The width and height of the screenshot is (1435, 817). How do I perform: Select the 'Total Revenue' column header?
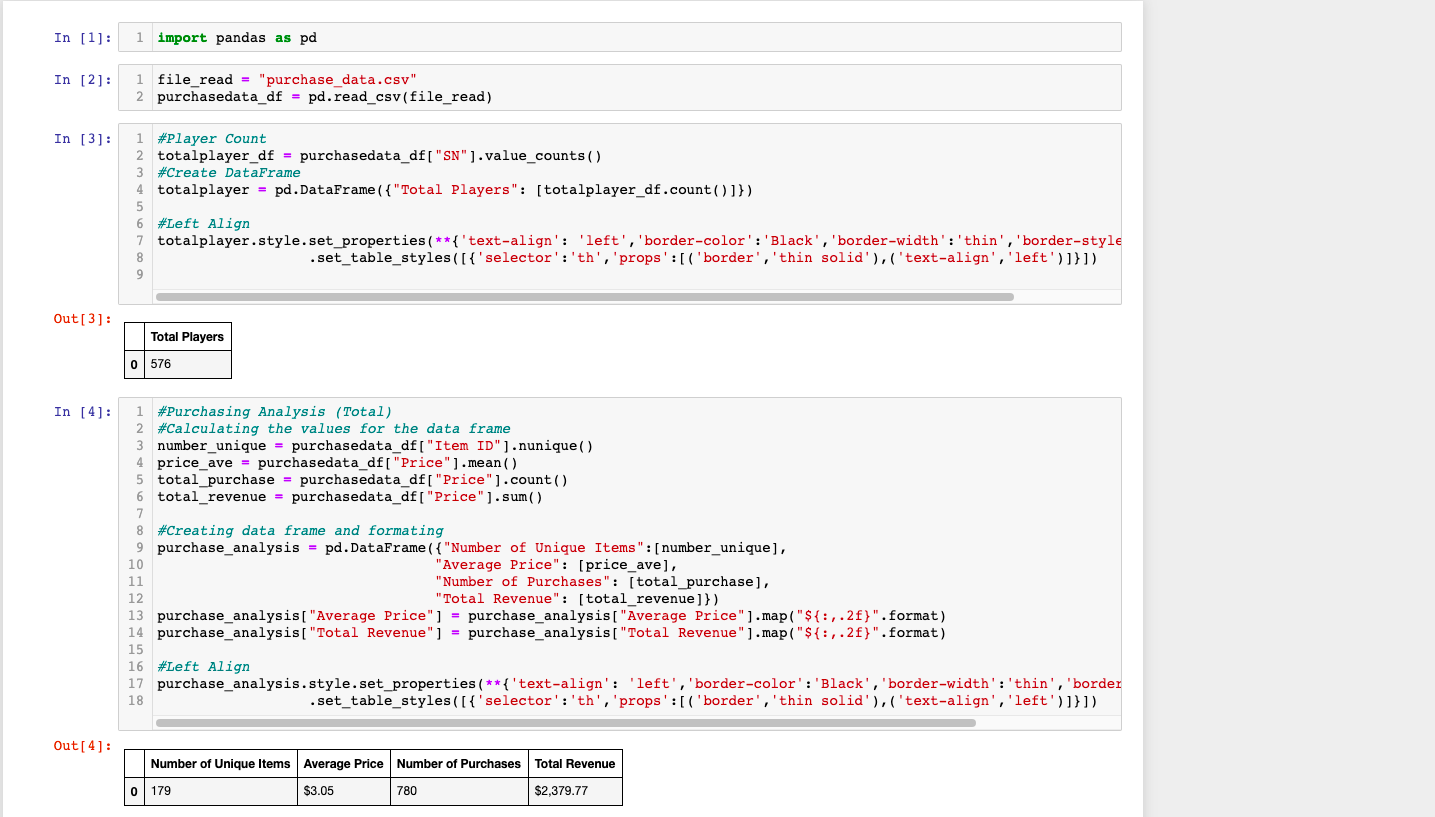pyautogui.click(x=575, y=764)
